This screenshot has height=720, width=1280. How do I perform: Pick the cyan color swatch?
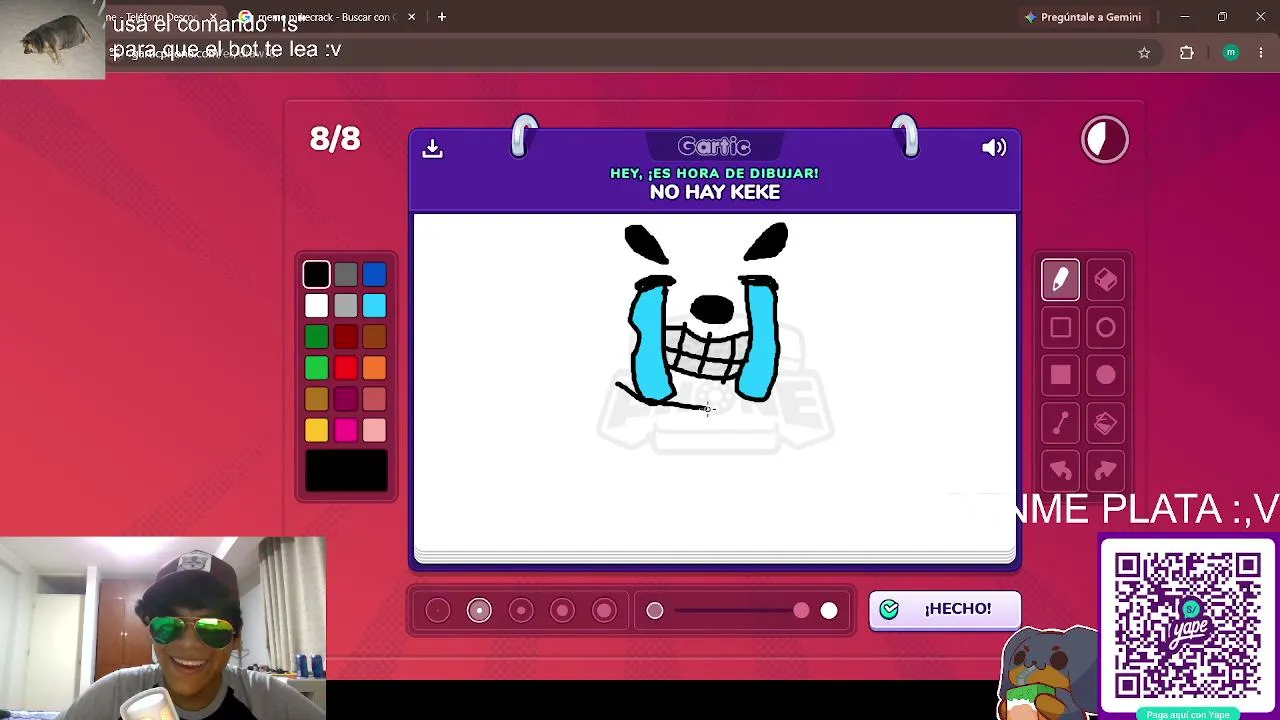coord(374,305)
